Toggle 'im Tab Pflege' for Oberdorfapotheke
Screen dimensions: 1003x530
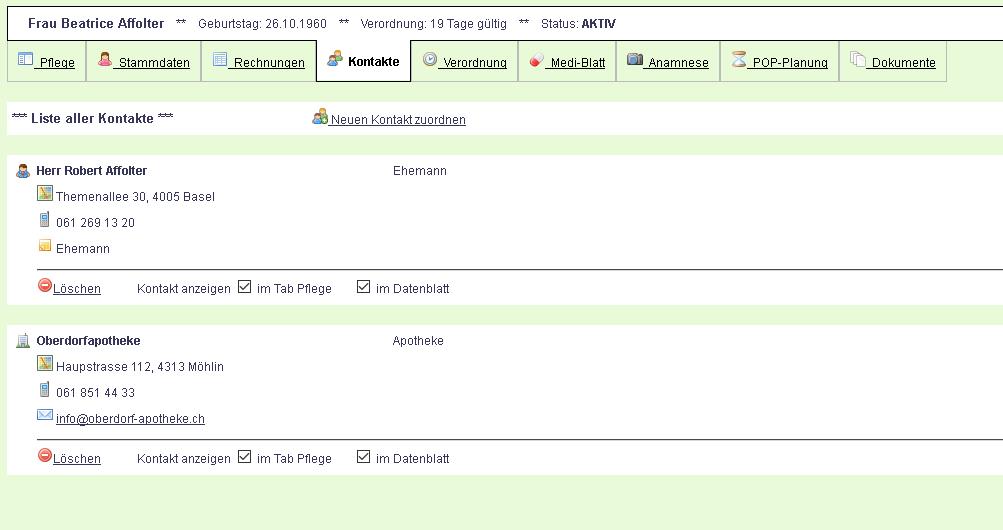[x=245, y=457]
